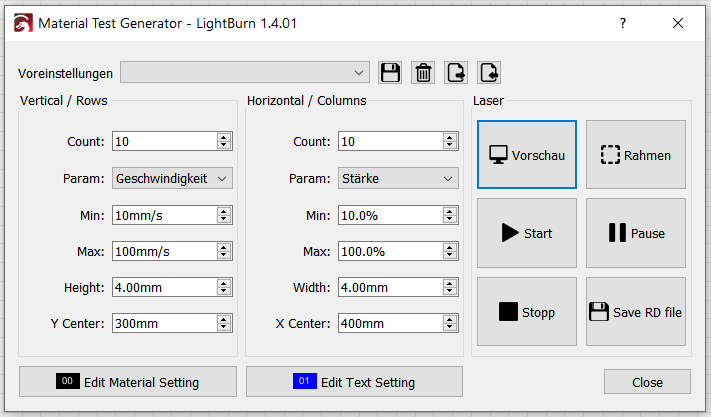711x417 pixels.
Task: Pause the laser job
Action: tap(636, 233)
